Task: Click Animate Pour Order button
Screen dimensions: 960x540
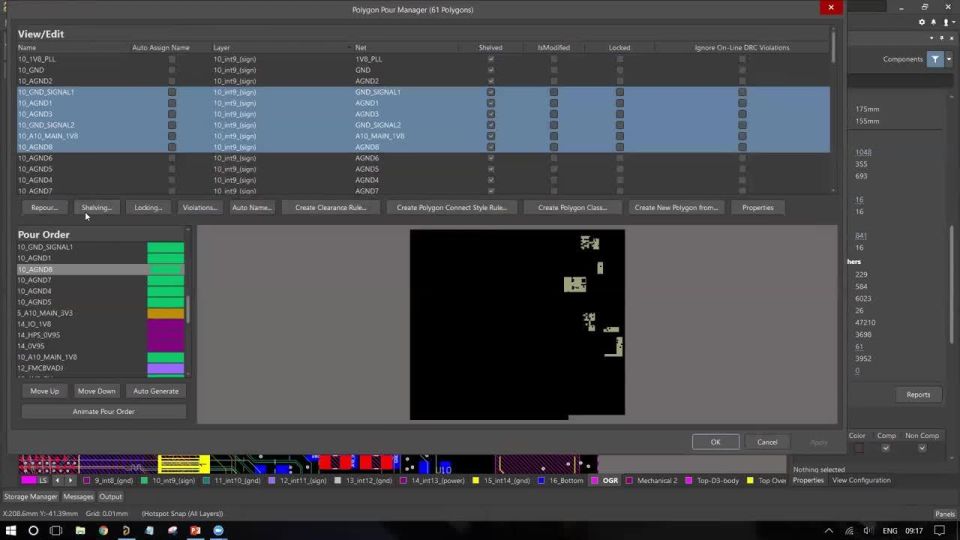Action: pyautogui.click(x=103, y=411)
